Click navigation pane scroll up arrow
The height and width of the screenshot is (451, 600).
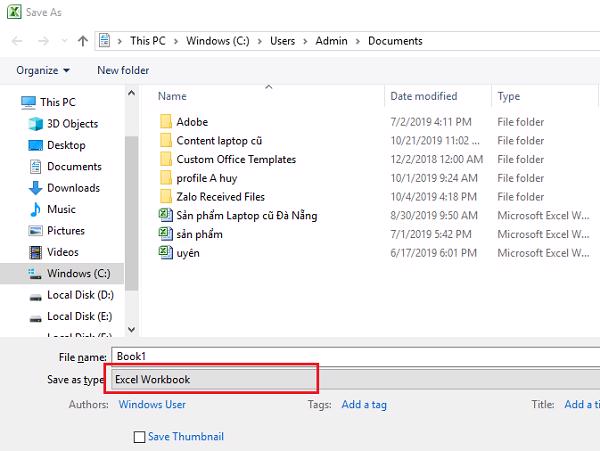[x=131, y=93]
